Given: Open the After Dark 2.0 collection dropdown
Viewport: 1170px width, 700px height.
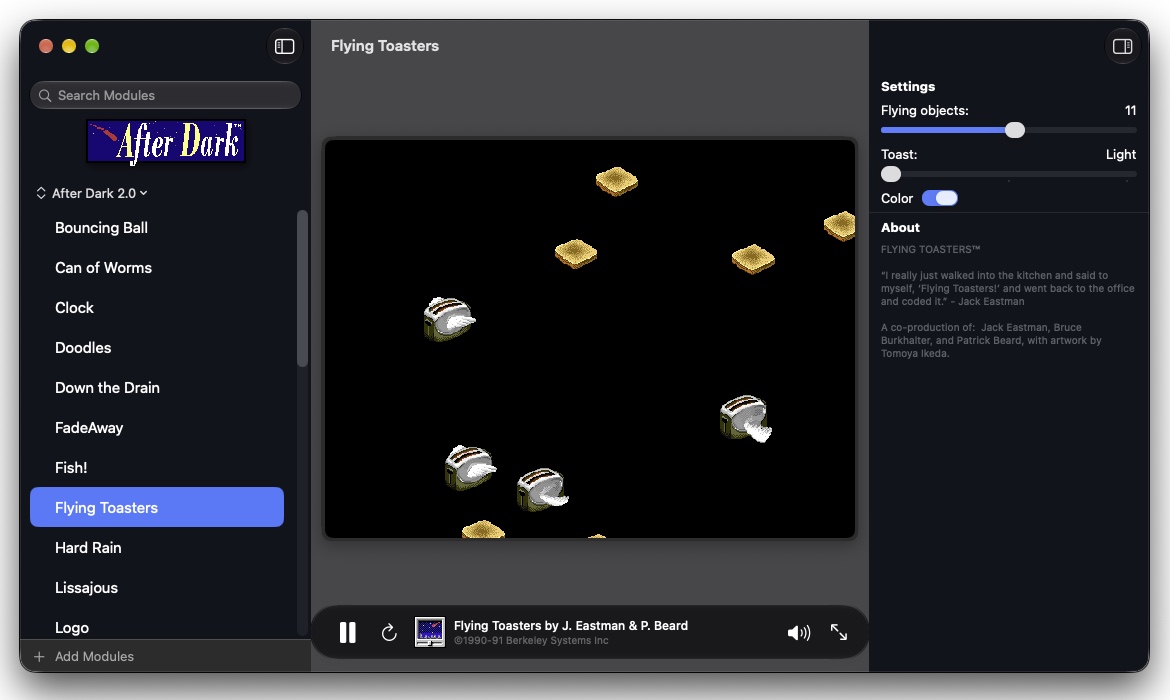Looking at the screenshot, I should 93,193.
